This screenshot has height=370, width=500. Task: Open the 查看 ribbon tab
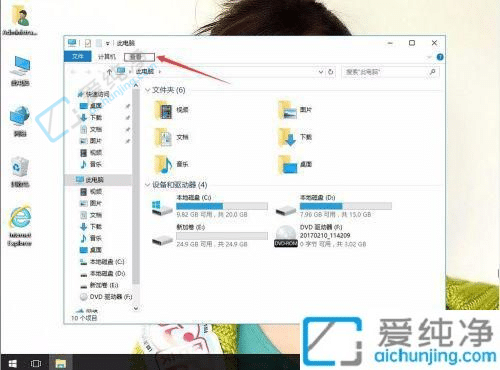point(139,57)
